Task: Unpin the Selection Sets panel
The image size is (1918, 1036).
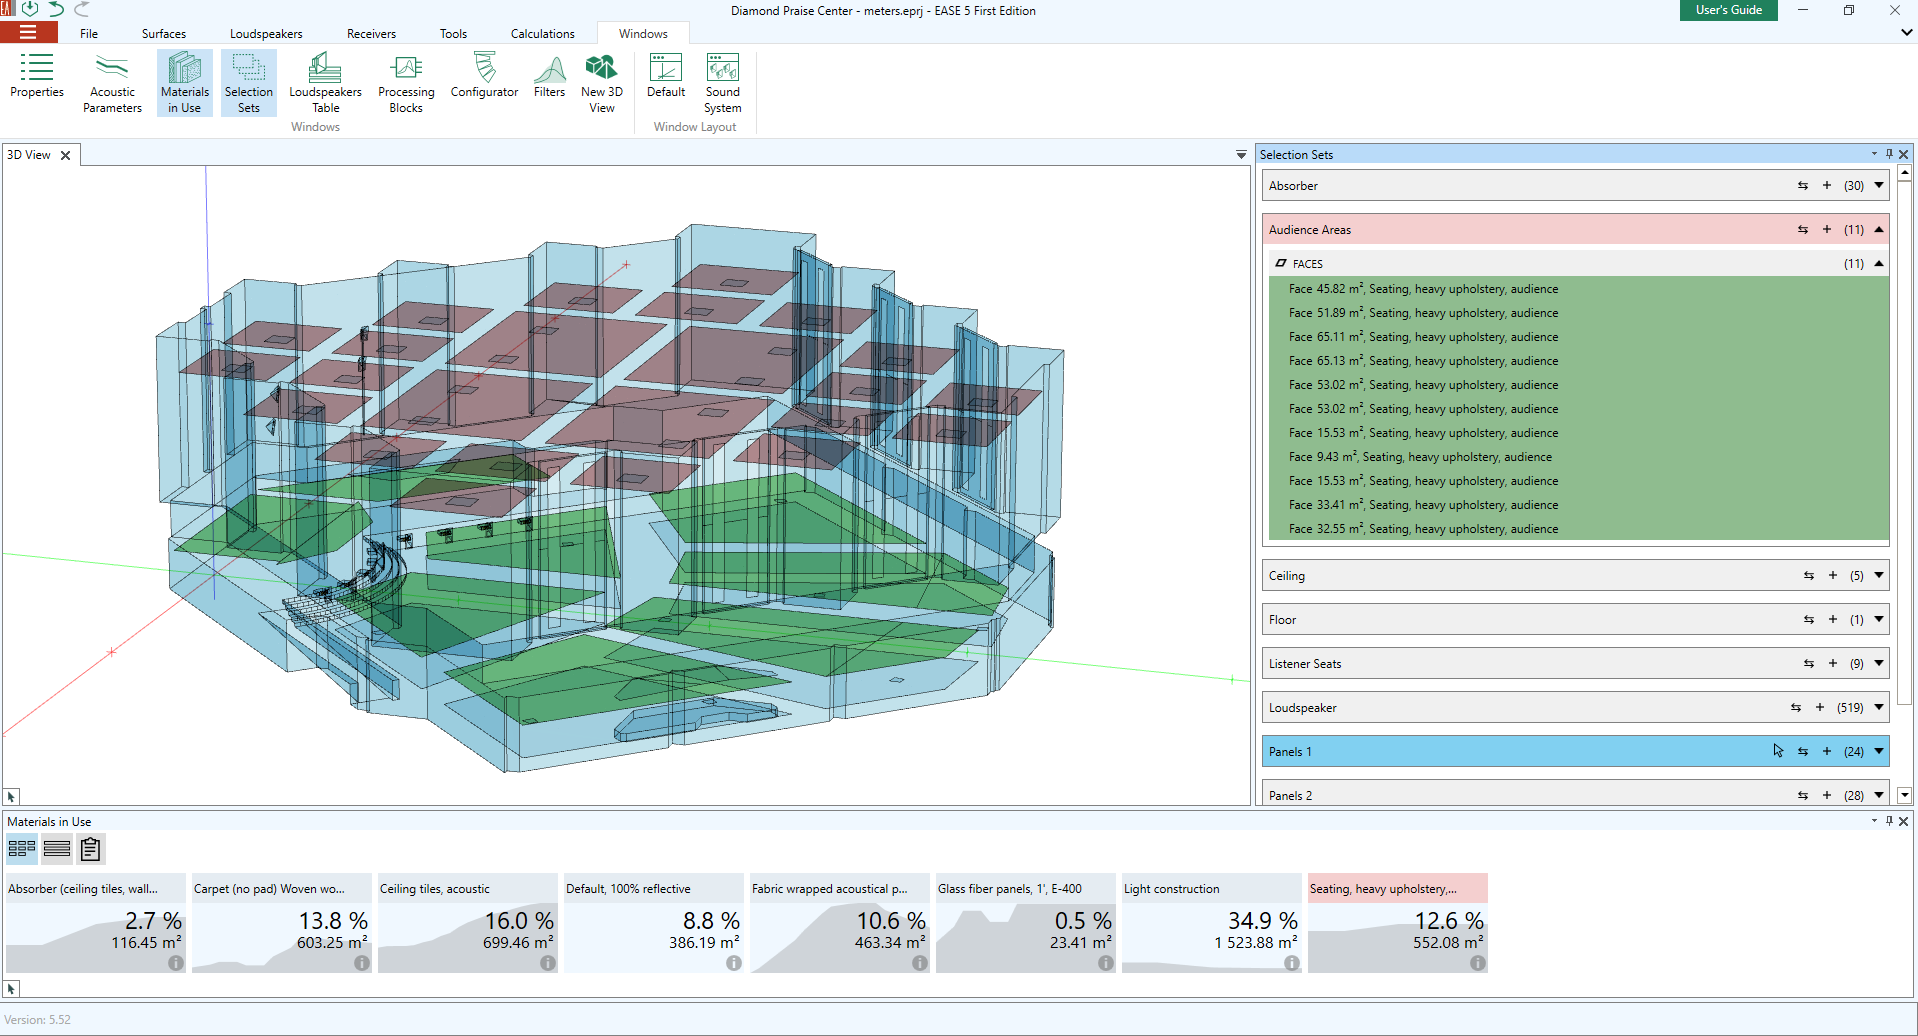Action: (x=1888, y=154)
